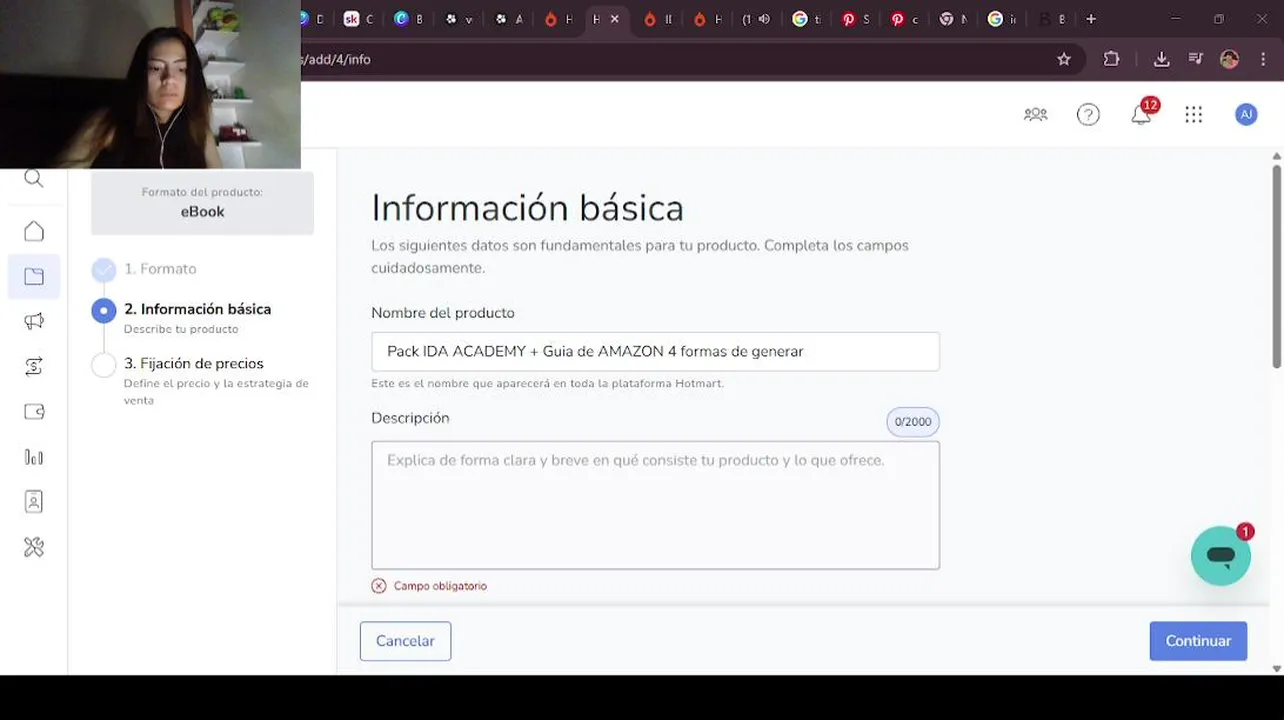Open the help question mark icon
This screenshot has height=720, width=1284.
[1088, 115]
